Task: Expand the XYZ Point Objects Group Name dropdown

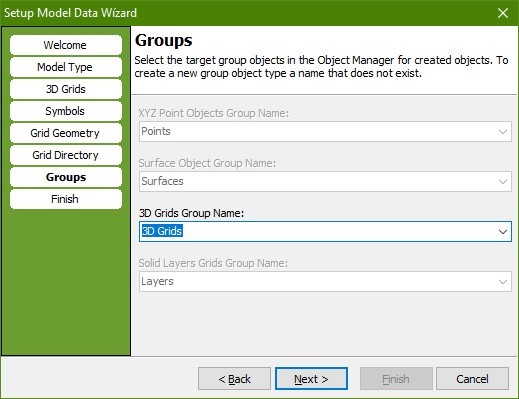Action: [503, 132]
